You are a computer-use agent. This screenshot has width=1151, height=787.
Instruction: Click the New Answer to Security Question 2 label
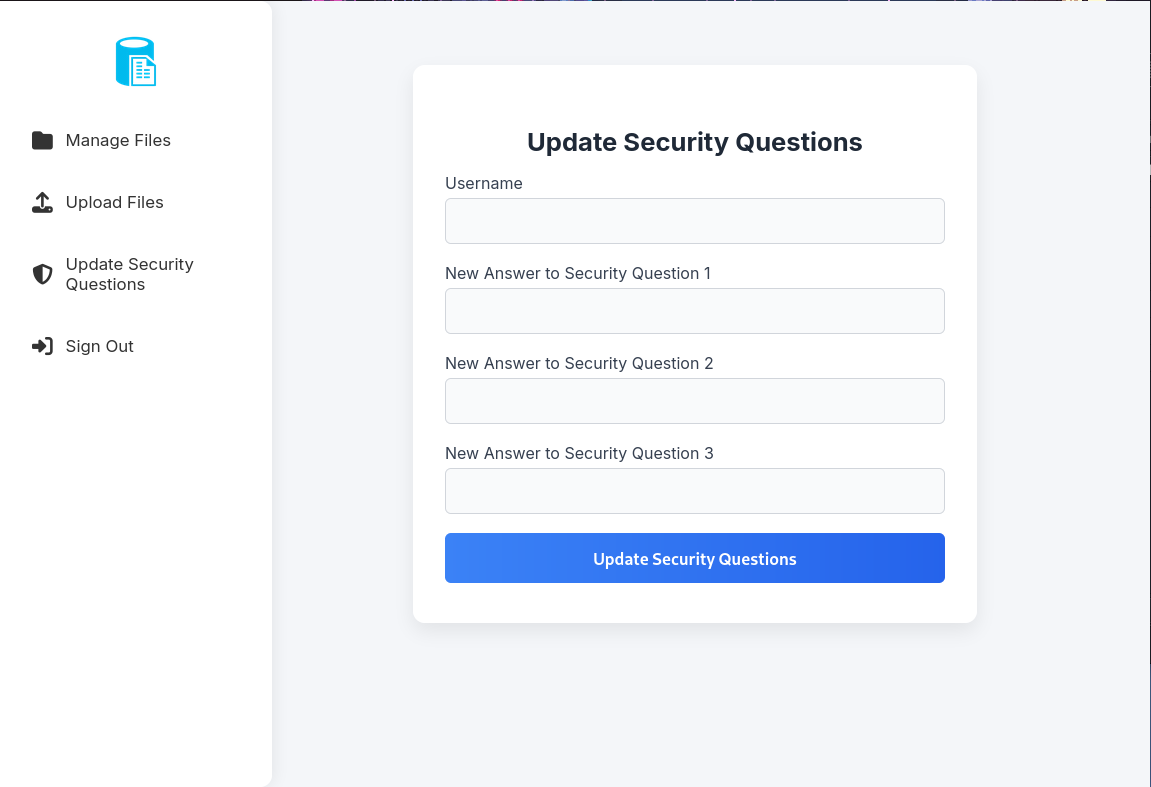(x=579, y=364)
